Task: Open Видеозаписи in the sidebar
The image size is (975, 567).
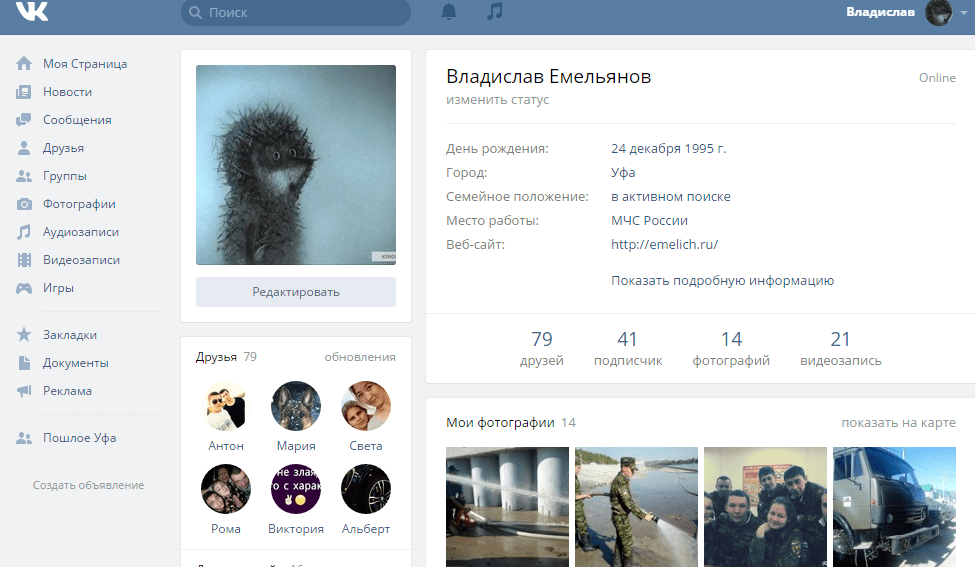Action: (81, 260)
